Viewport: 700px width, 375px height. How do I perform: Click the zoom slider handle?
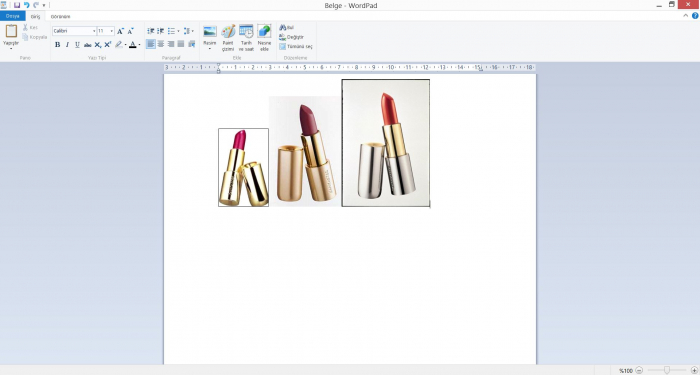pyautogui.click(x=667, y=370)
